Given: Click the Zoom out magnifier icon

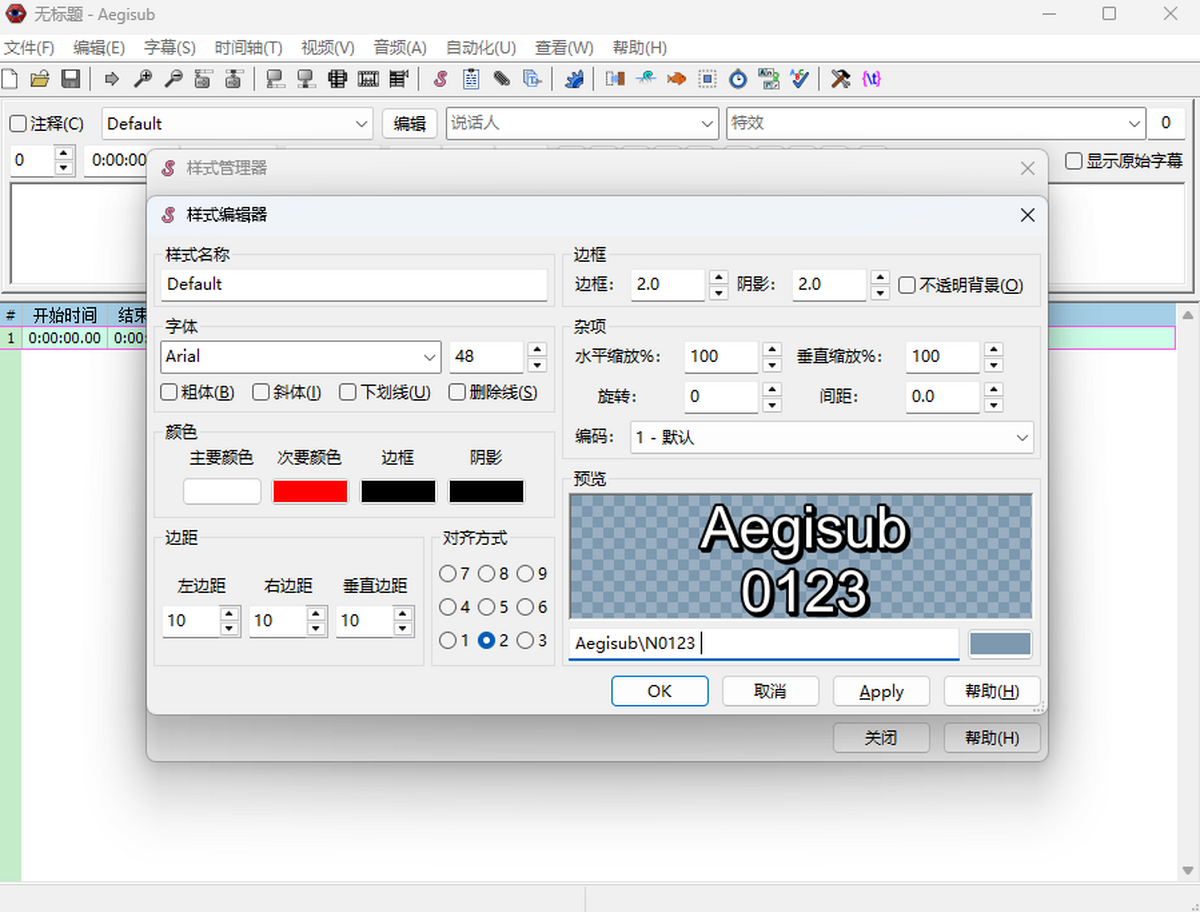Looking at the screenshot, I should tap(173, 78).
